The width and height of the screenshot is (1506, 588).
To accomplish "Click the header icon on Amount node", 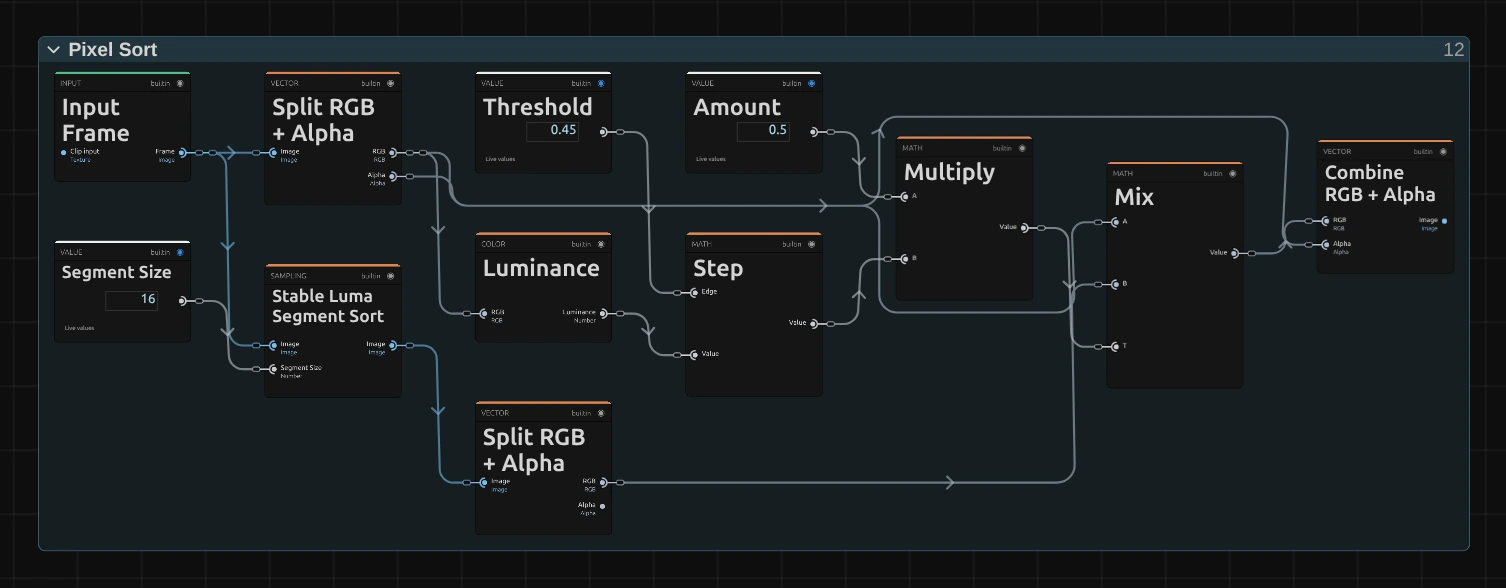I will tap(811, 84).
